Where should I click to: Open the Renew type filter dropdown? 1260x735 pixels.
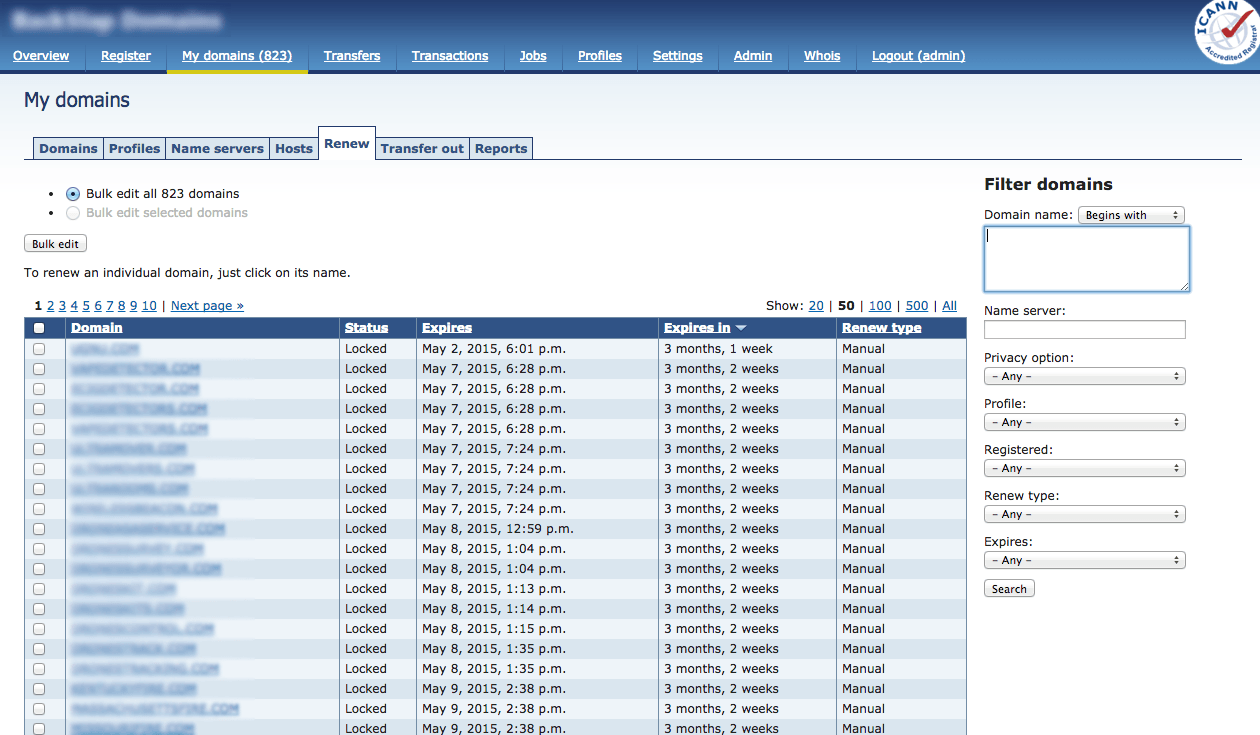1084,514
